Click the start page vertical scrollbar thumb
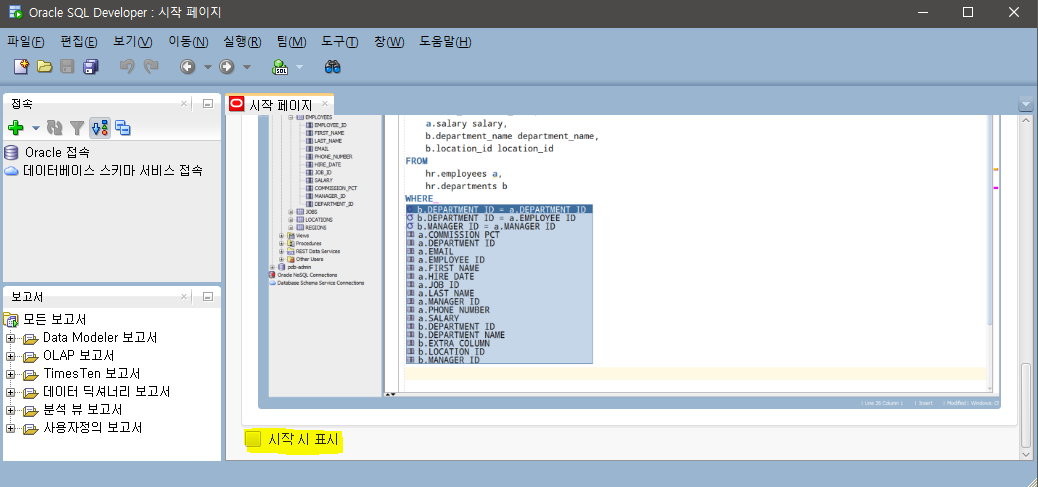 click(x=1026, y=405)
